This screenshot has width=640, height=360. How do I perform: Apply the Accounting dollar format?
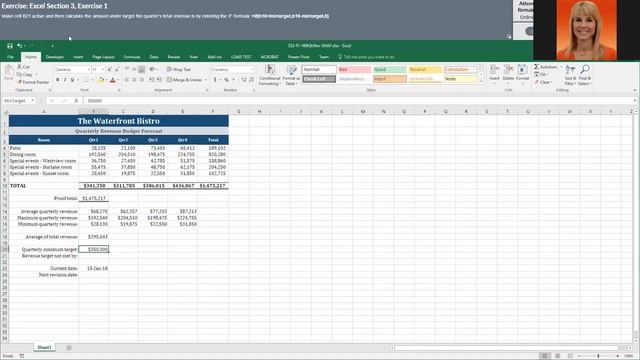pos(215,80)
